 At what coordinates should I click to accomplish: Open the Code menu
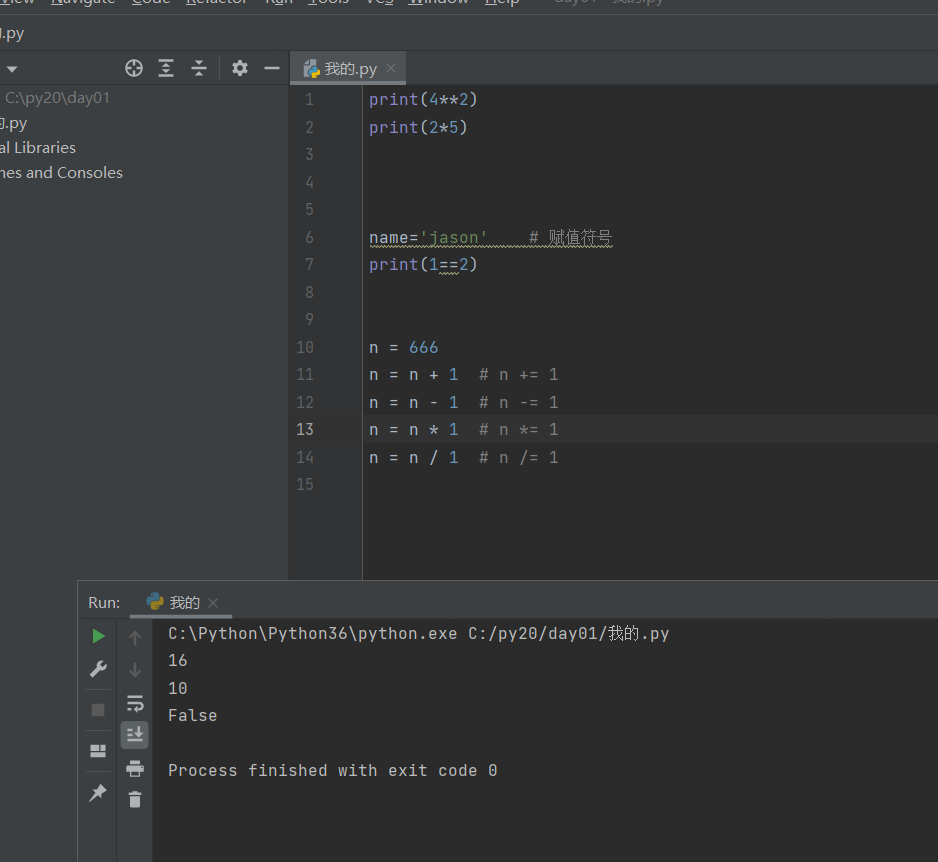(151, 2)
